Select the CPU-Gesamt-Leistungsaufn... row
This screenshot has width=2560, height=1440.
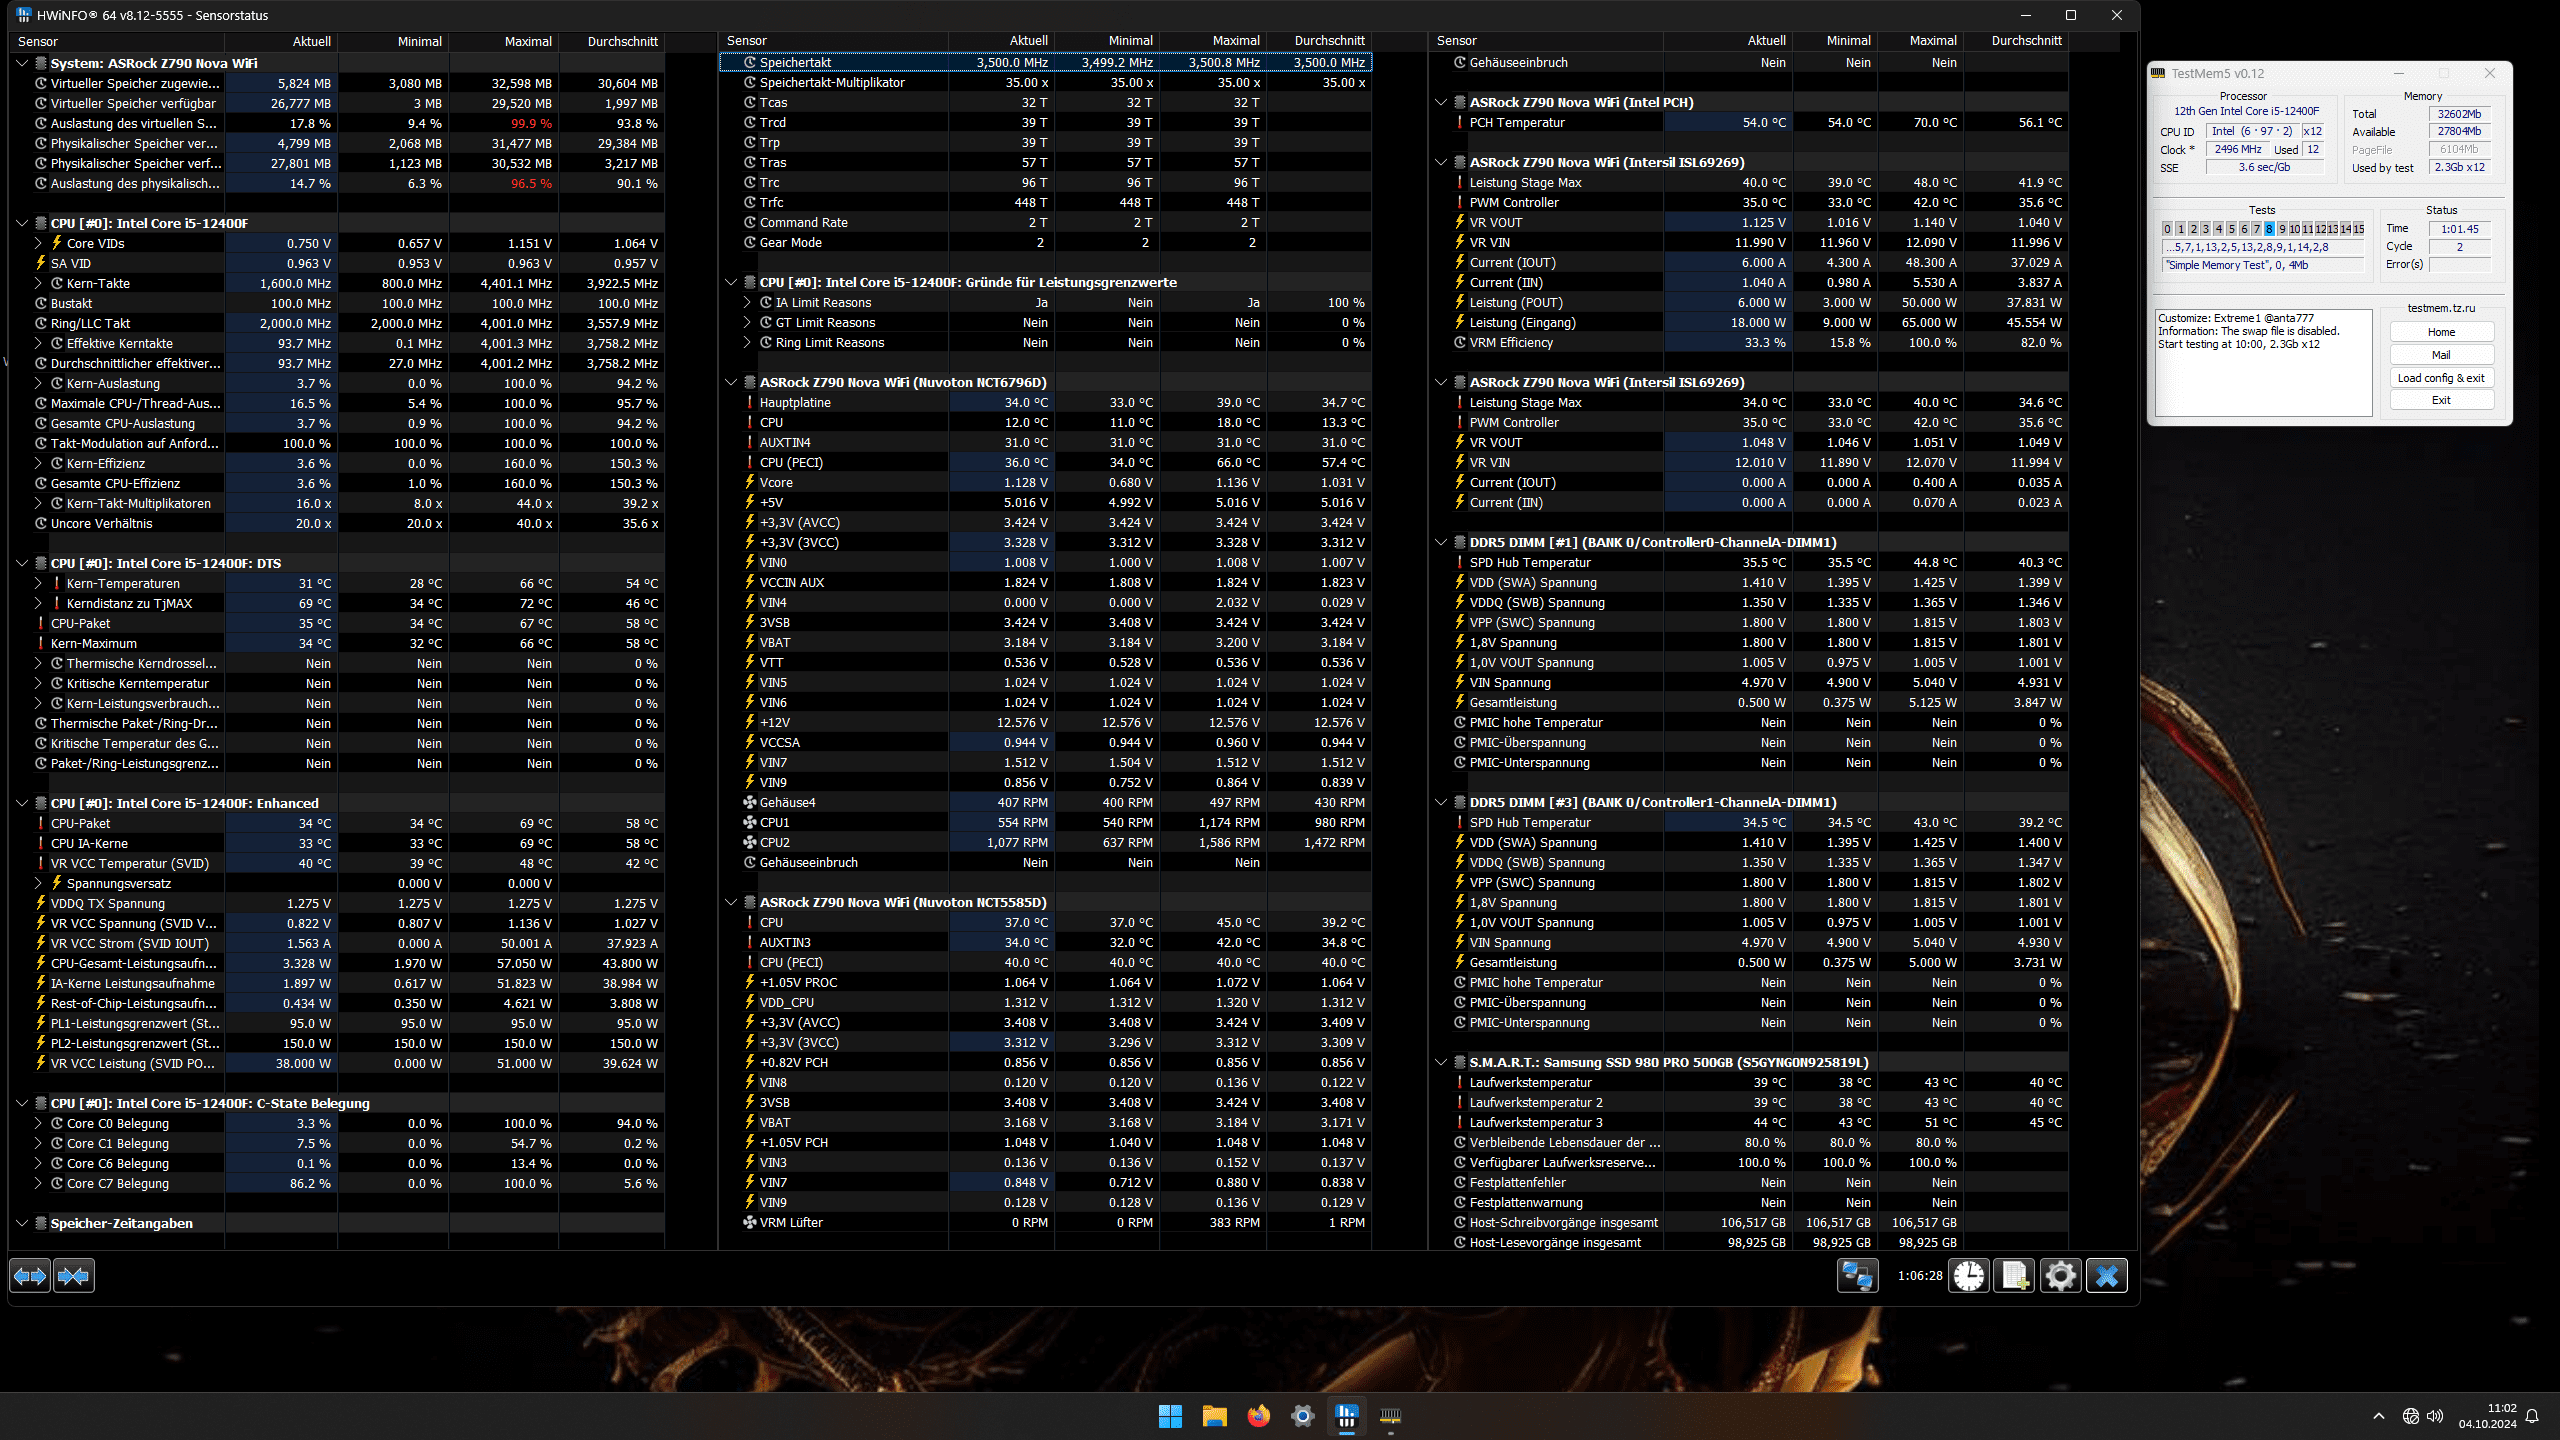click(337, 963)
